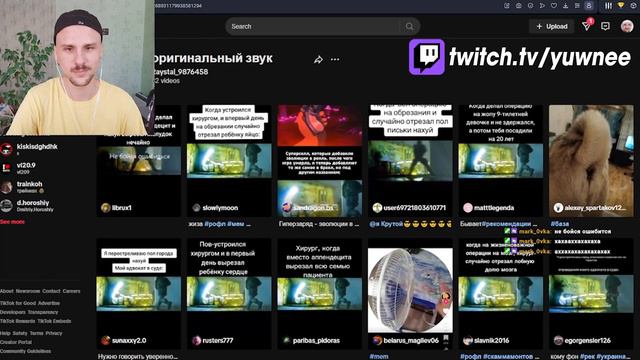Click See more under suggested accounts

pos(12,222)
